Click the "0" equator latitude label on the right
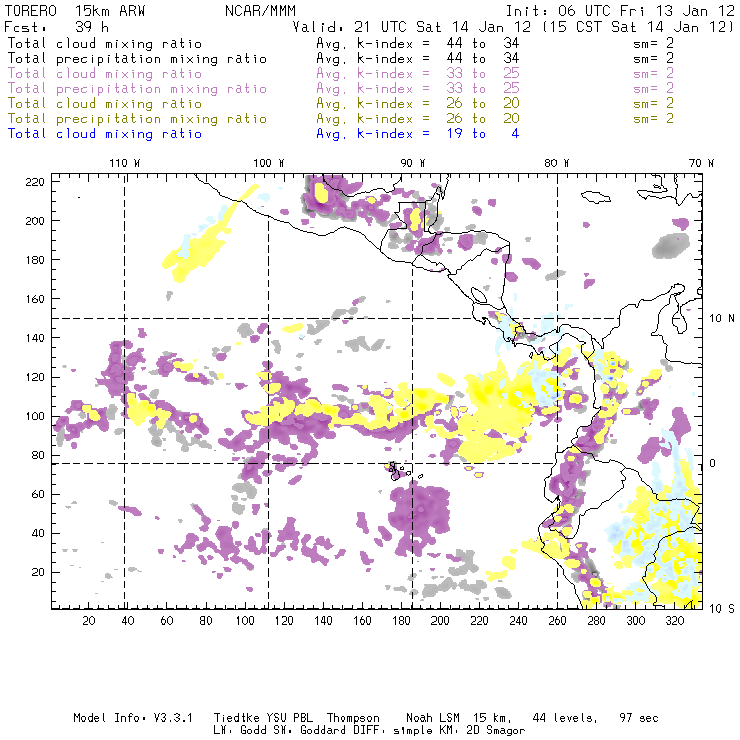Screen dimensions: 740x740 (x=713, y=463)
